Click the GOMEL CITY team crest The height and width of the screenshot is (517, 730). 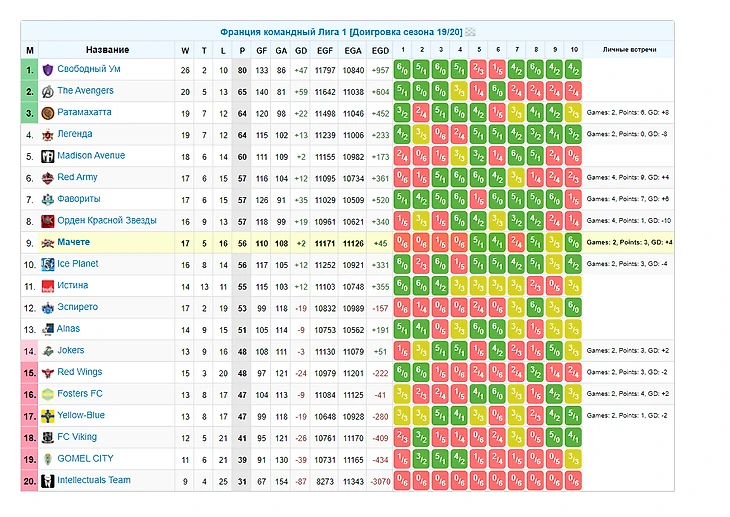coord(47,459)
